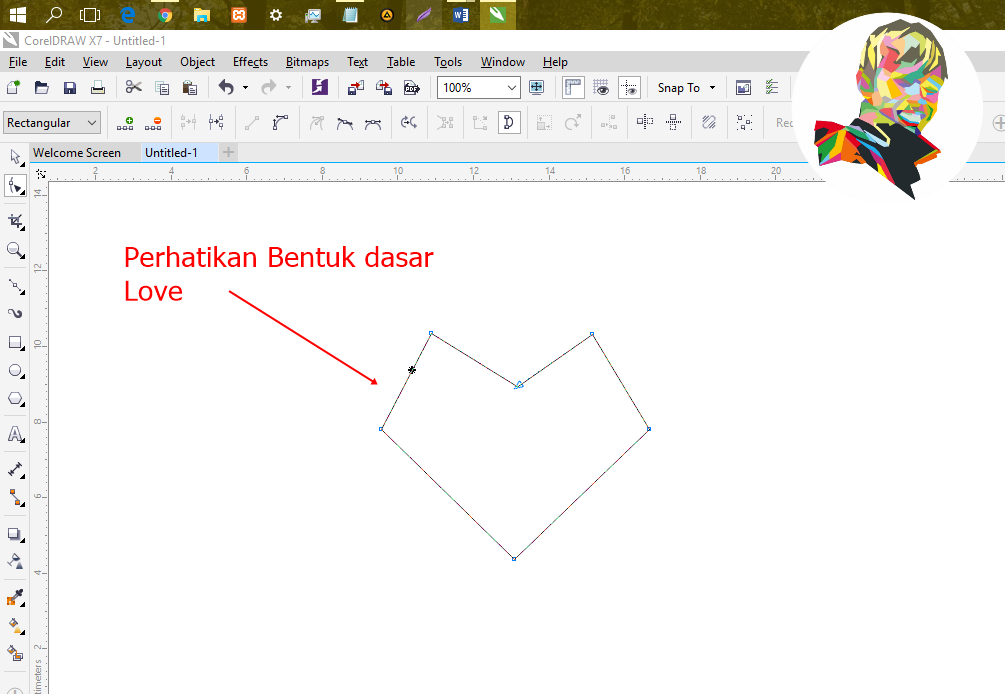This screenshot has height=694, width=1005.
Task: Click Convert to Curve on the property bar
Action: [x=279, y=122]
